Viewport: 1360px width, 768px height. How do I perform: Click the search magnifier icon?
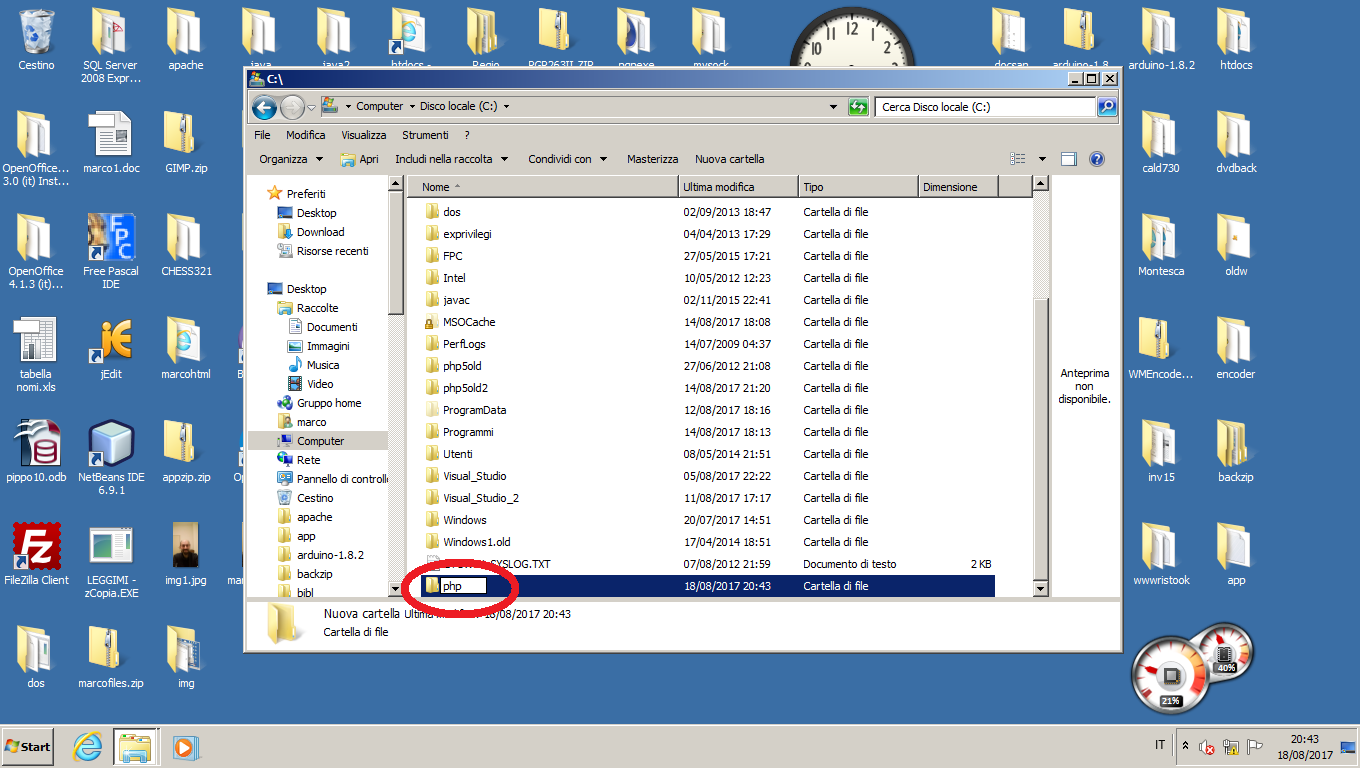(x=1106, y=107)
